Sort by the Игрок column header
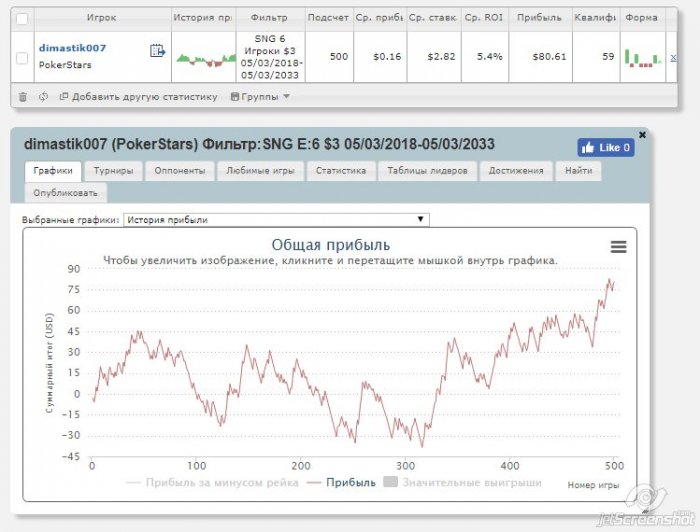The image size is (700, 532). pos(102,18)
